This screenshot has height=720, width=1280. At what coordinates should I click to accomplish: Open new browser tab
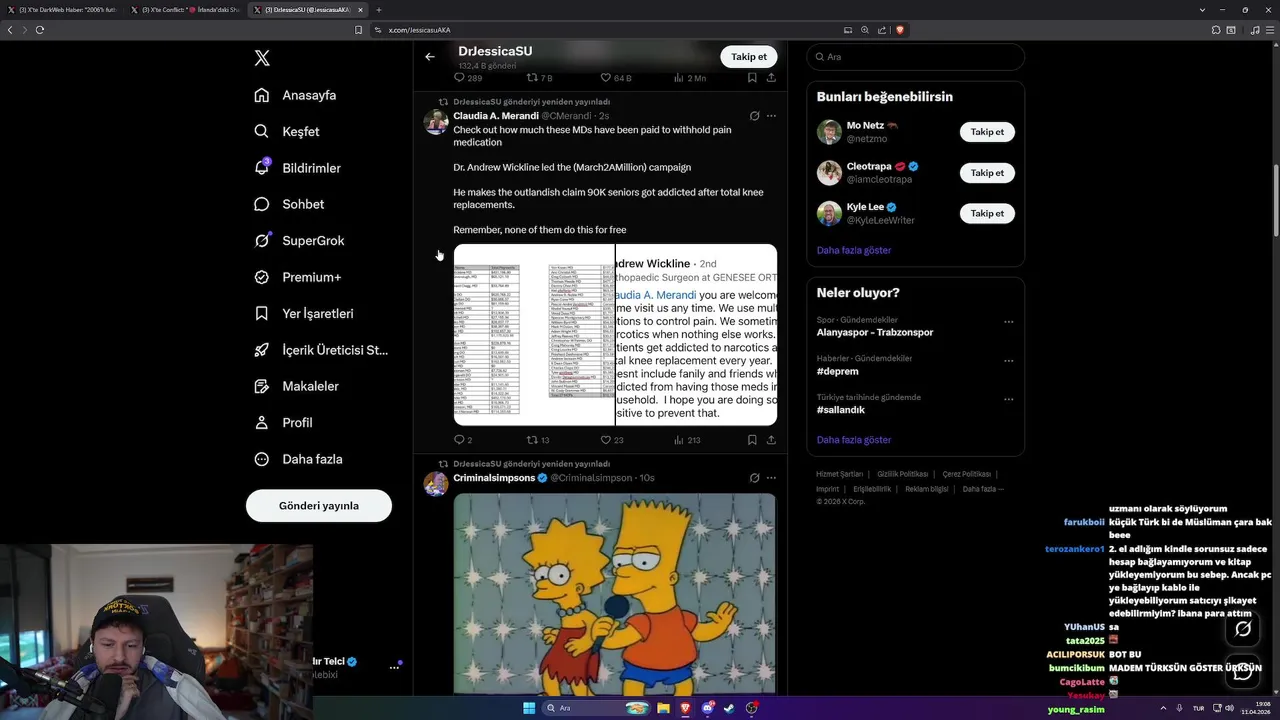(x=378, y=10)
